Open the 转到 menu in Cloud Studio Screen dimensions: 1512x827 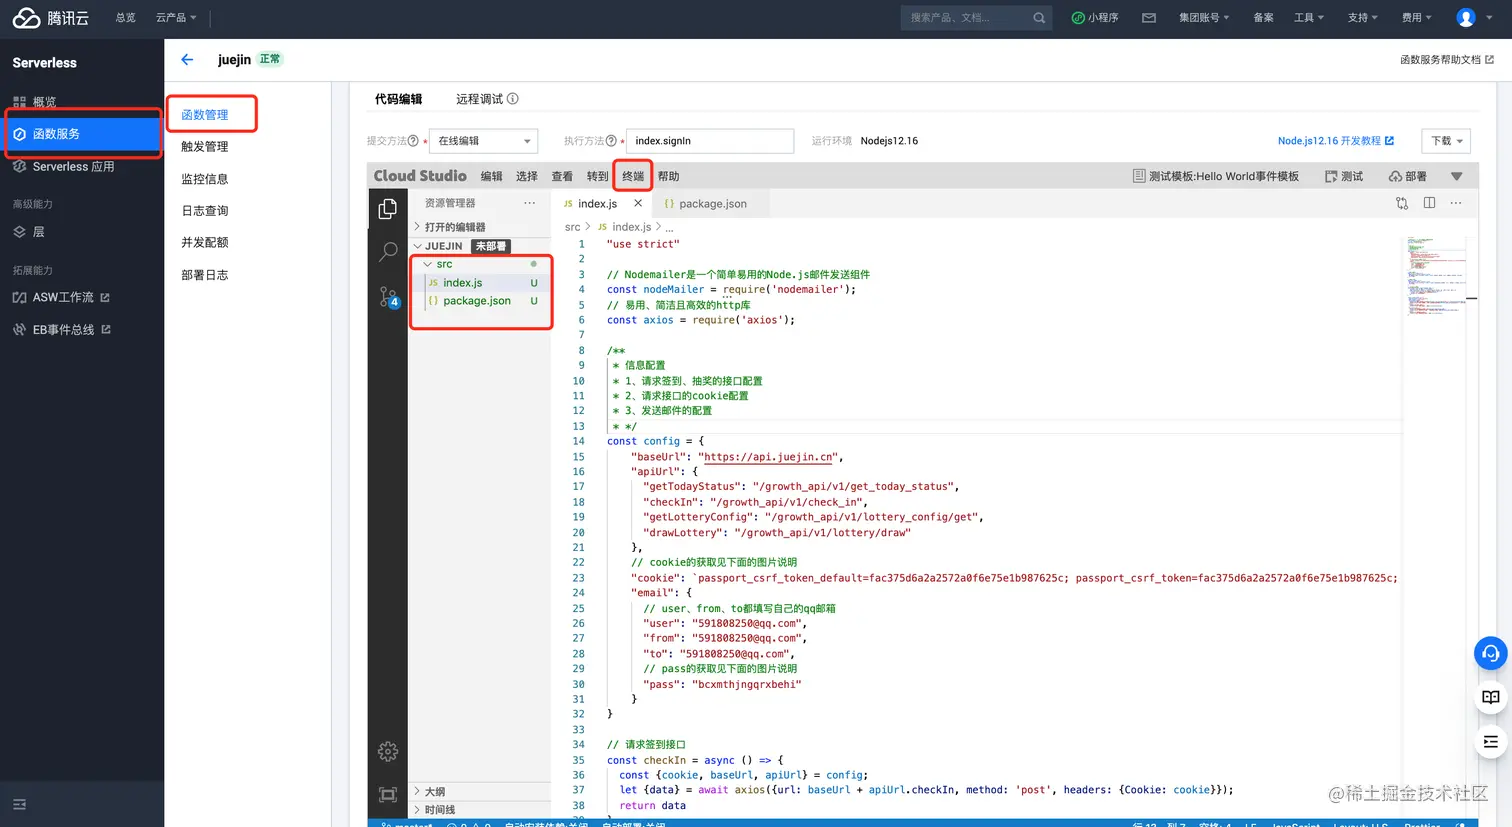point(598,176)
